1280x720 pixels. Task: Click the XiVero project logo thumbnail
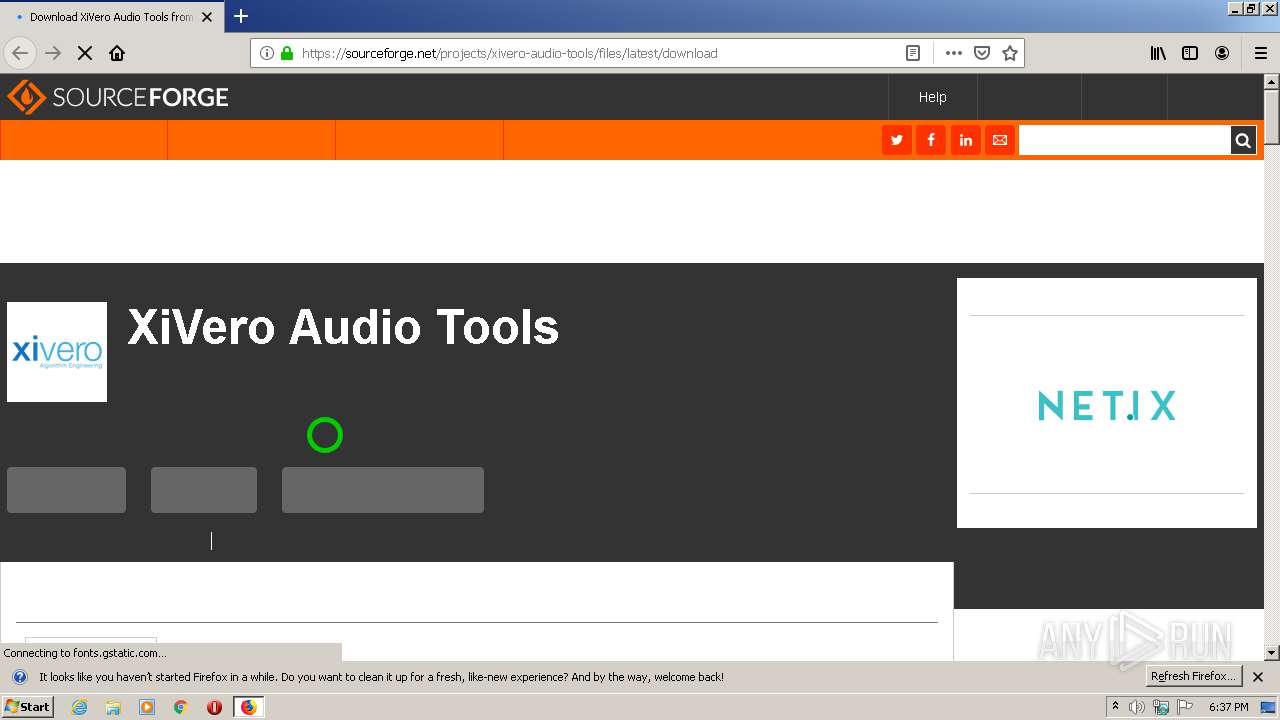click(x=57, y=352)
